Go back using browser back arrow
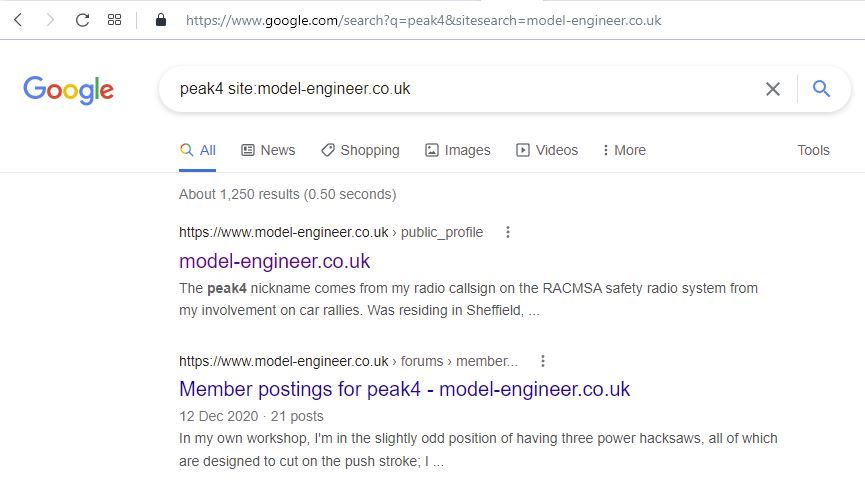Viewport: 865px width, 488px height. [18, 20]
